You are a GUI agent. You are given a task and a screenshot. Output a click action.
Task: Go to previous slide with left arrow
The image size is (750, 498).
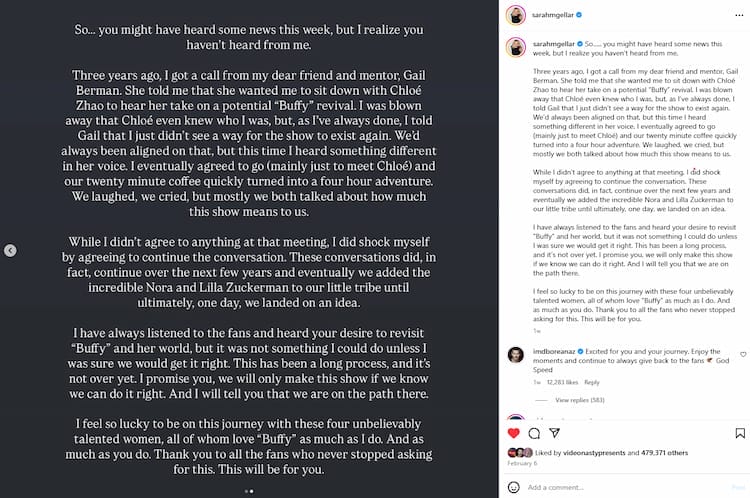tap(10, 250)
